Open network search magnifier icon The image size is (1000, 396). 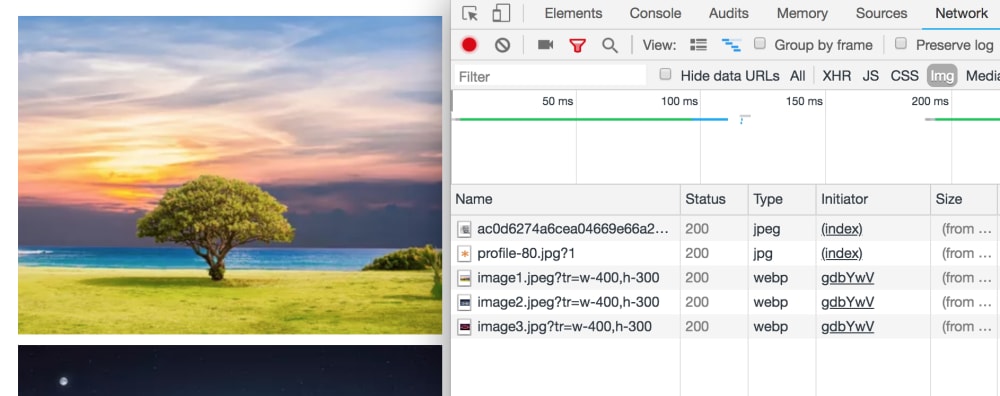[x=610, y=45]
